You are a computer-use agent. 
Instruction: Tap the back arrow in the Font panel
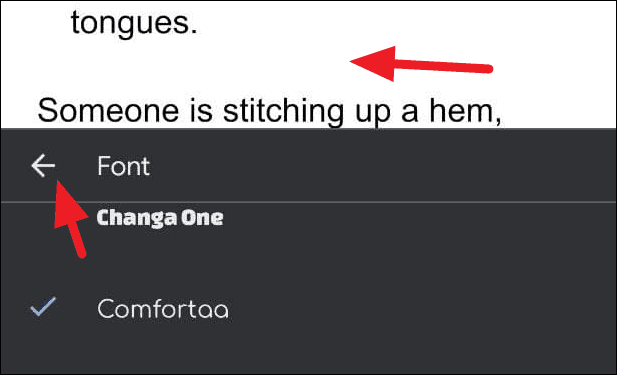point(43,166)
